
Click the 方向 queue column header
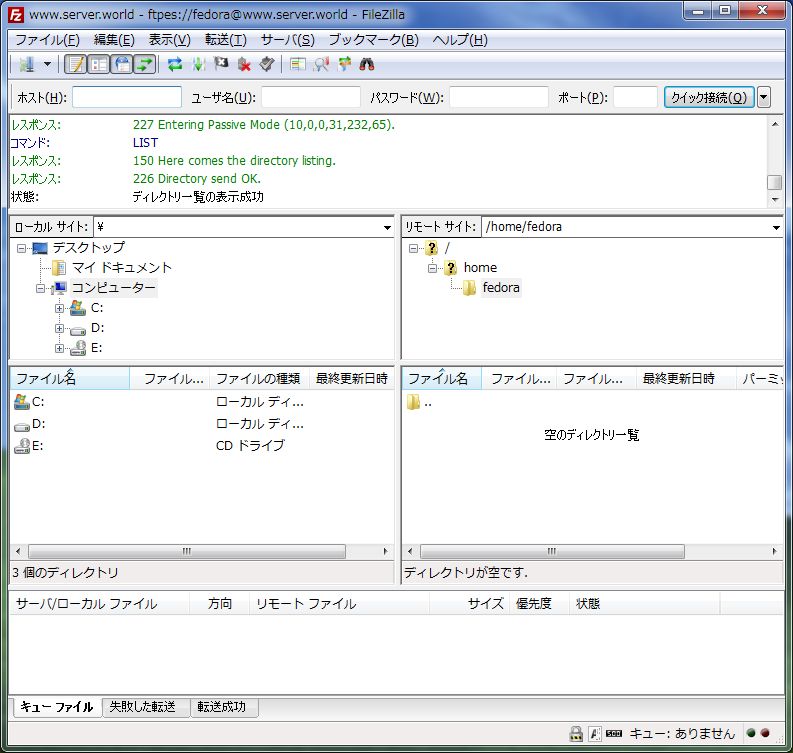pyautogui.click(x=219, y=603)
